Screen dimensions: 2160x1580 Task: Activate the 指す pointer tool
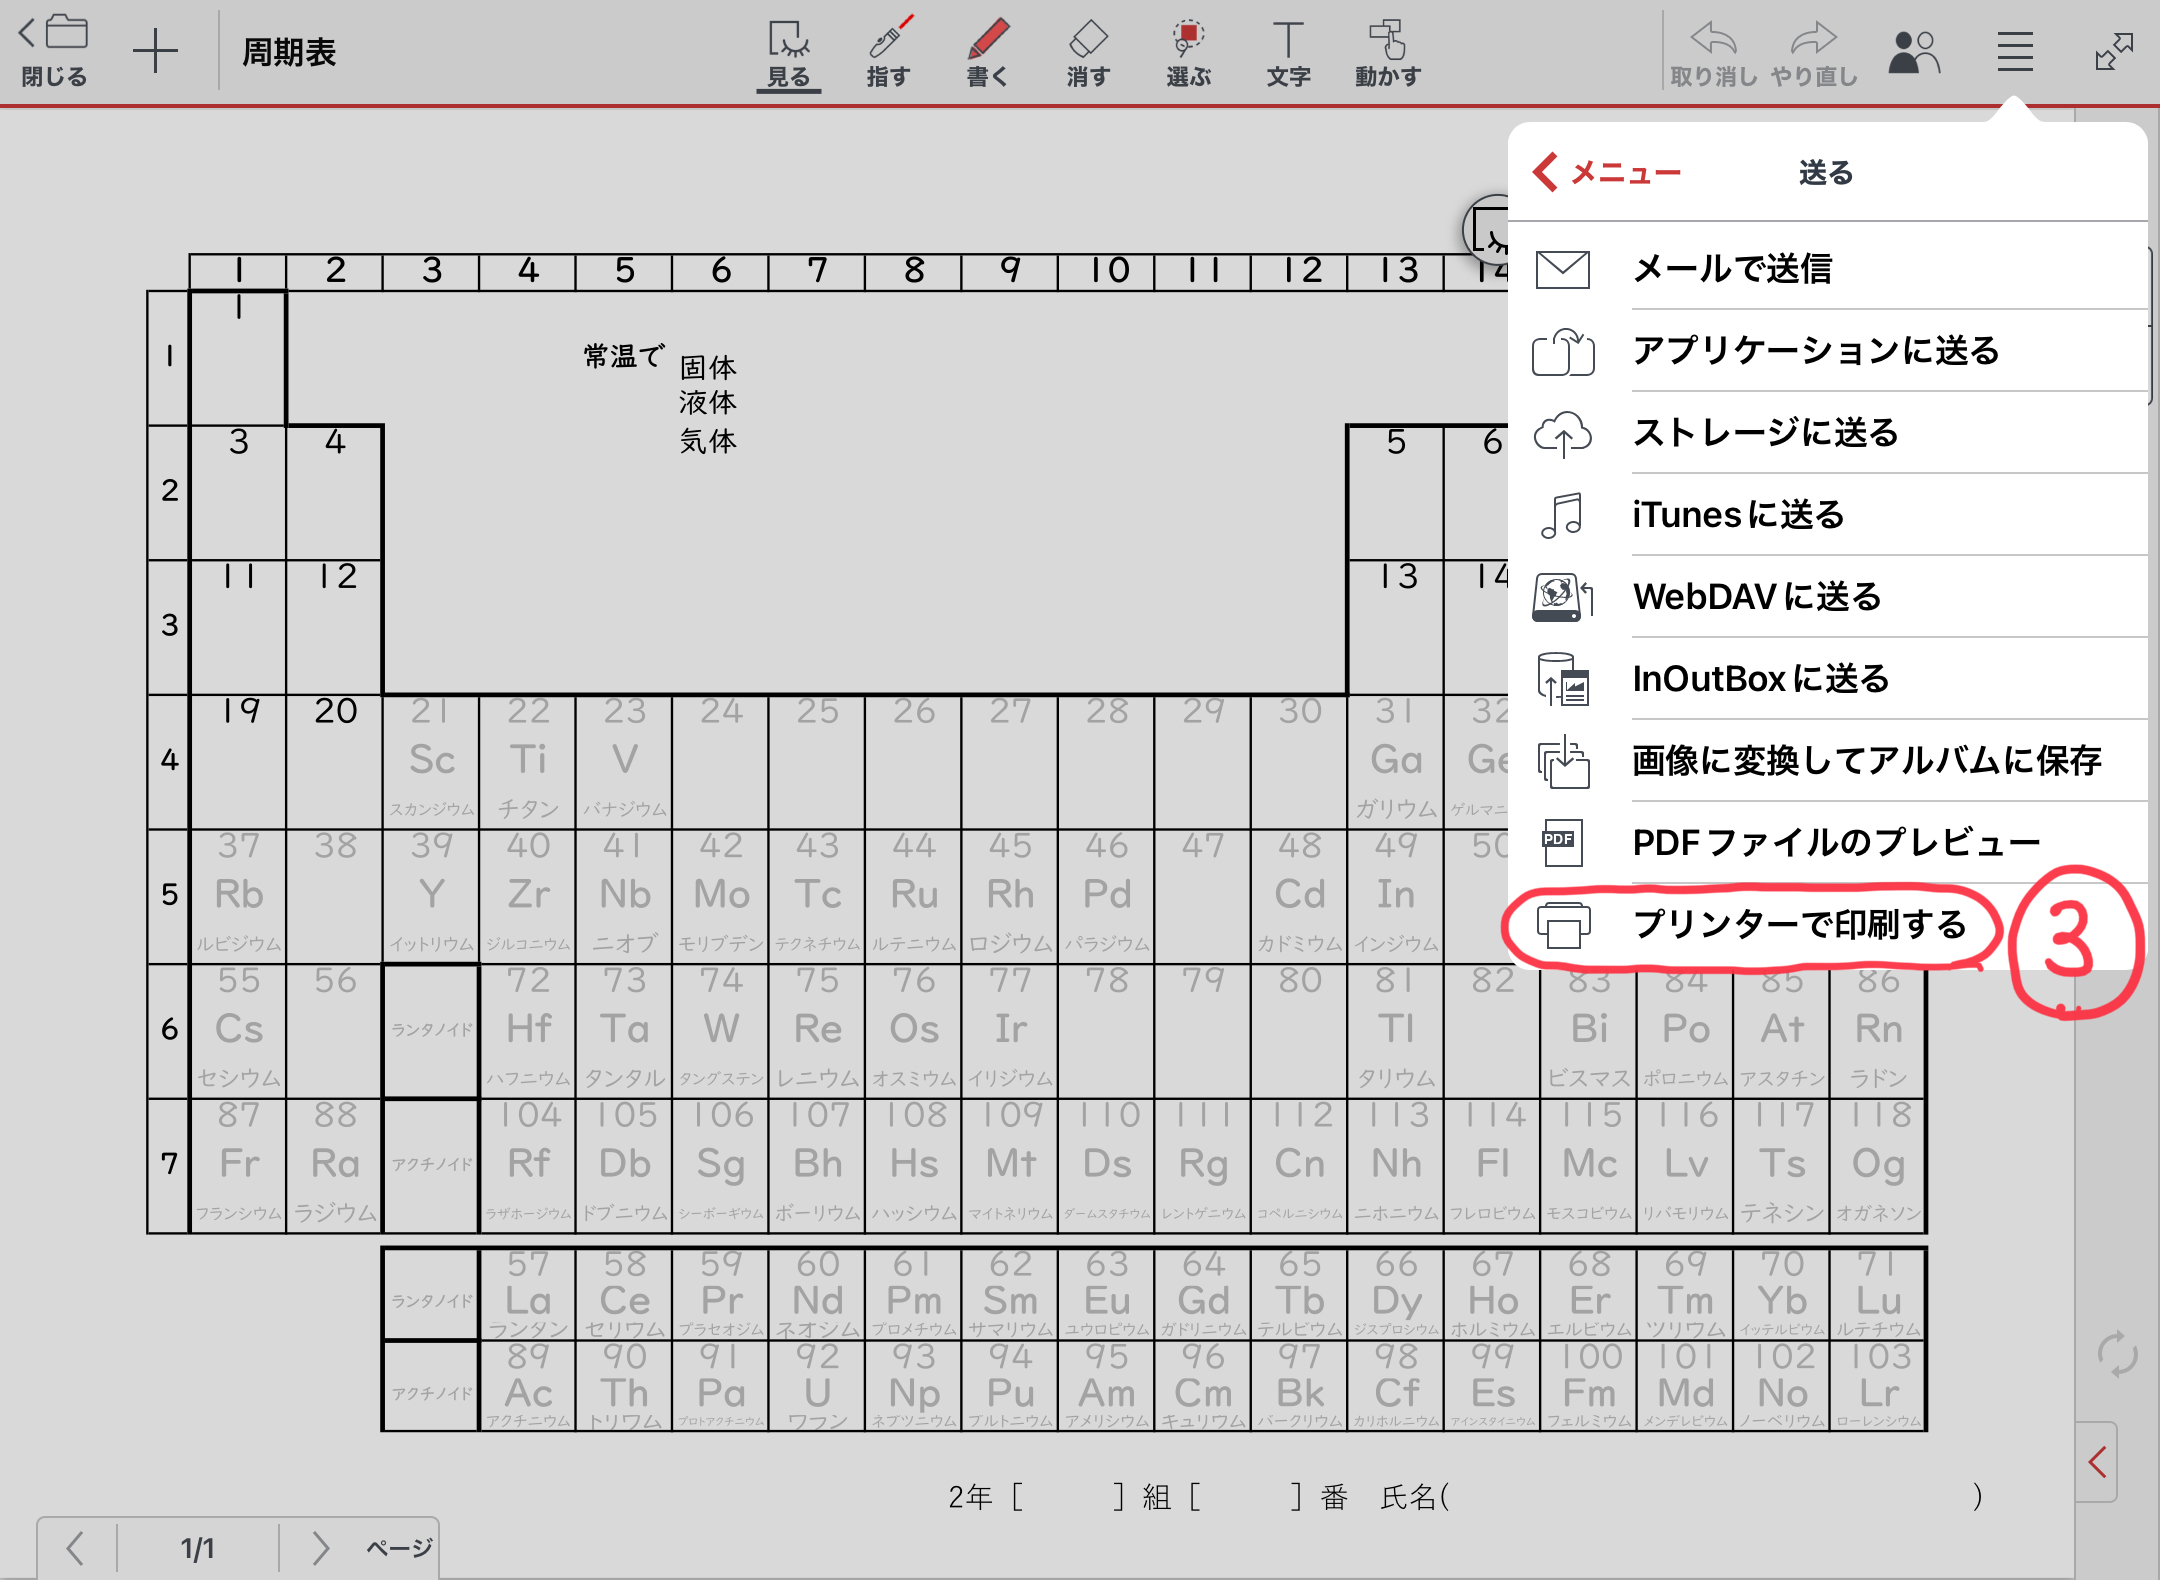click(888, 53)
